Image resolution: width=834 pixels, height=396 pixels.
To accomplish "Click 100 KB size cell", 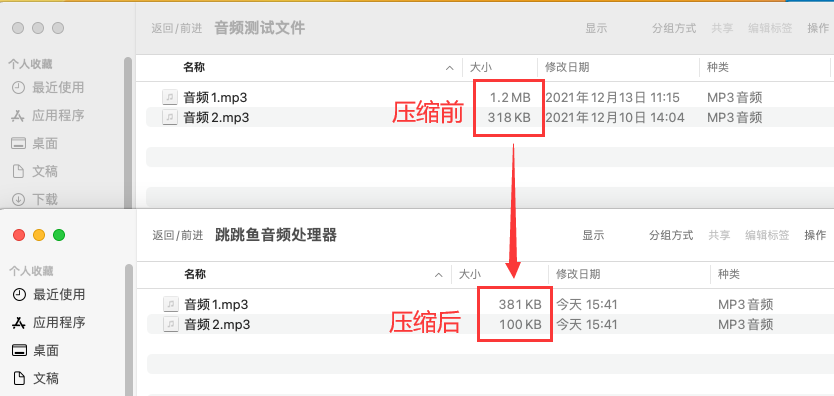I will (520, 324).
